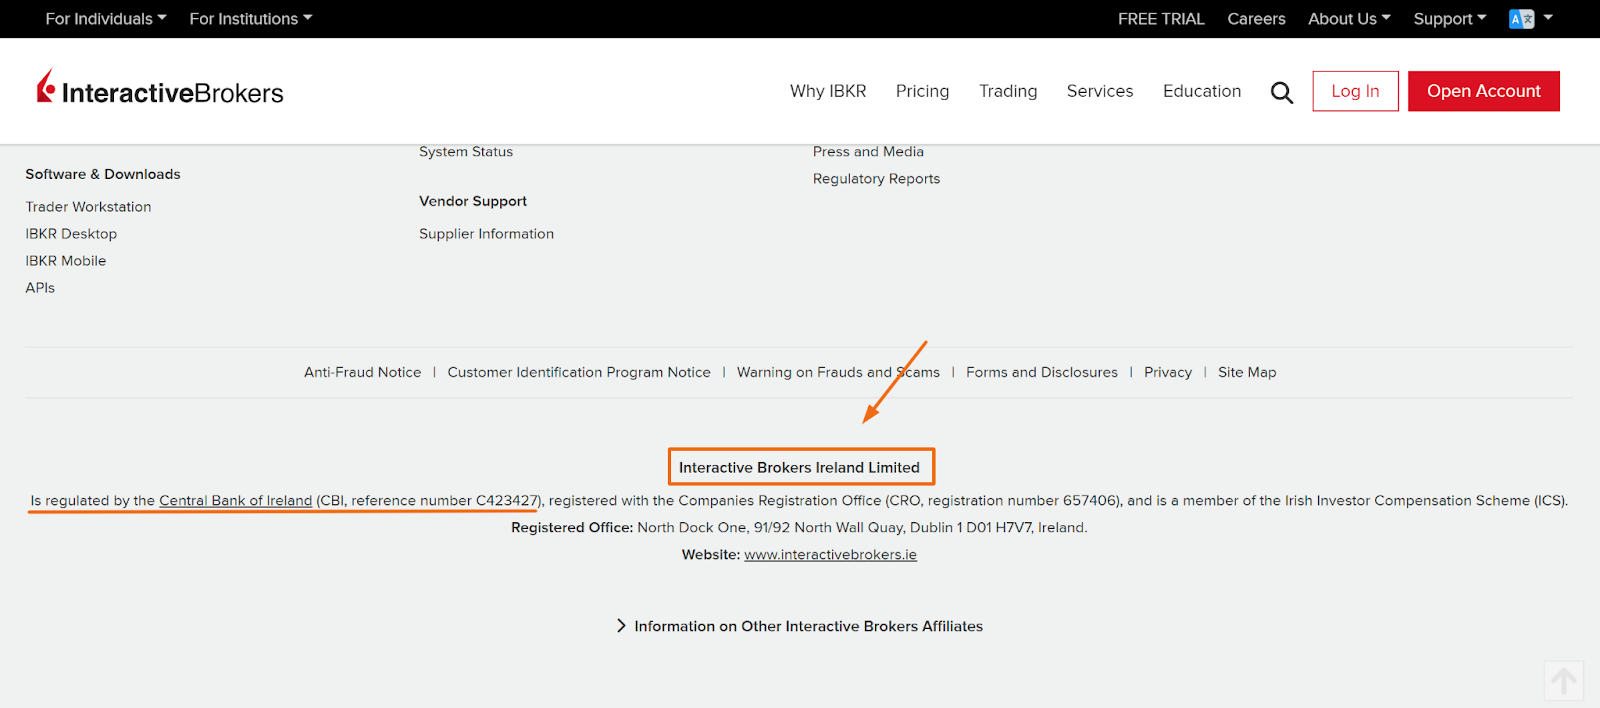
Task: Open the About Us dropdown
Action: (1349, 19)
